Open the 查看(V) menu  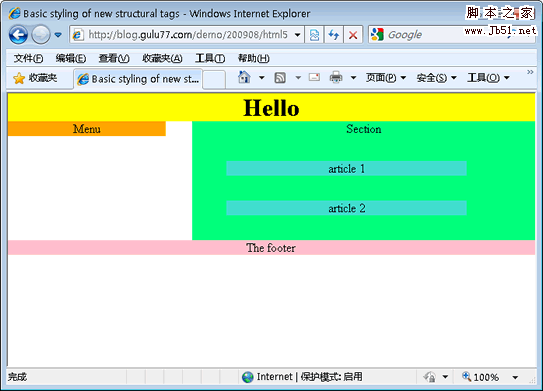tap(114, 58)
